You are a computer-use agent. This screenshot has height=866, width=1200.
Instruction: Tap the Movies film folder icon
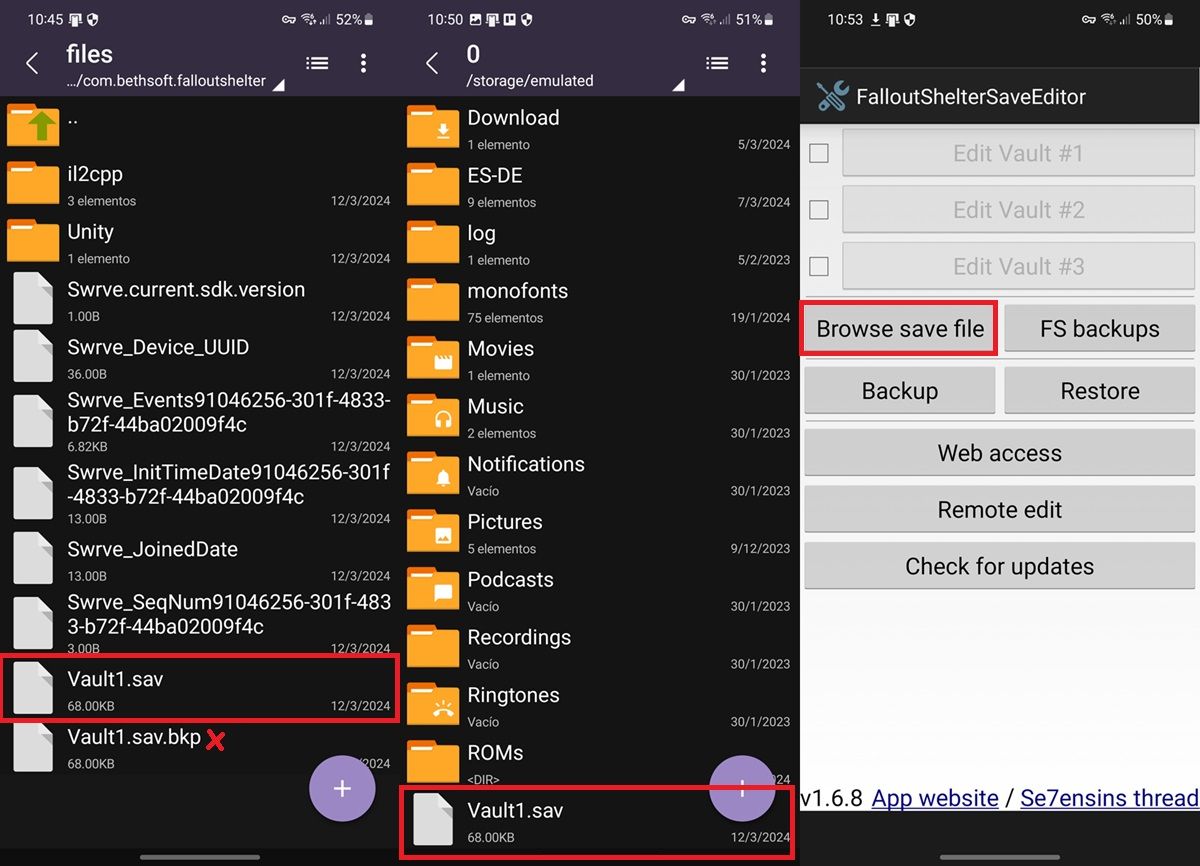[433, 357]
